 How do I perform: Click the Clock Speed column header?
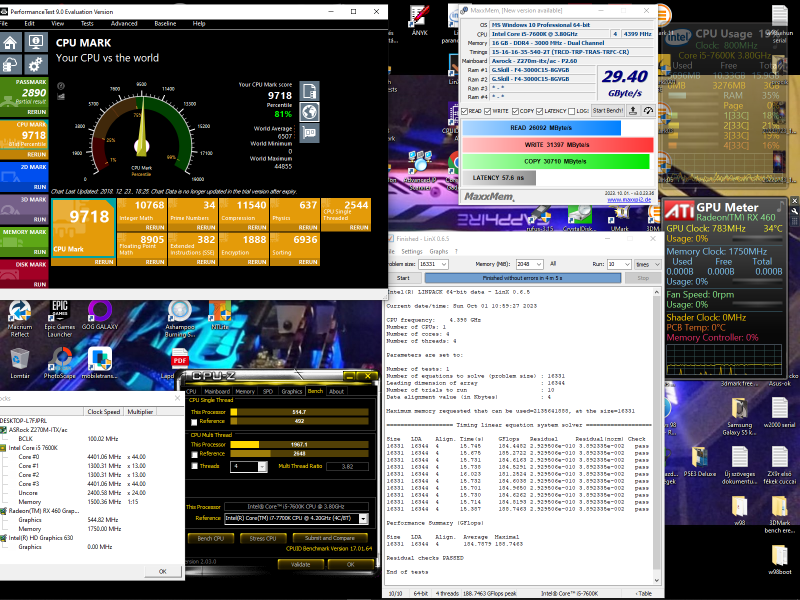tap(104, 412)
